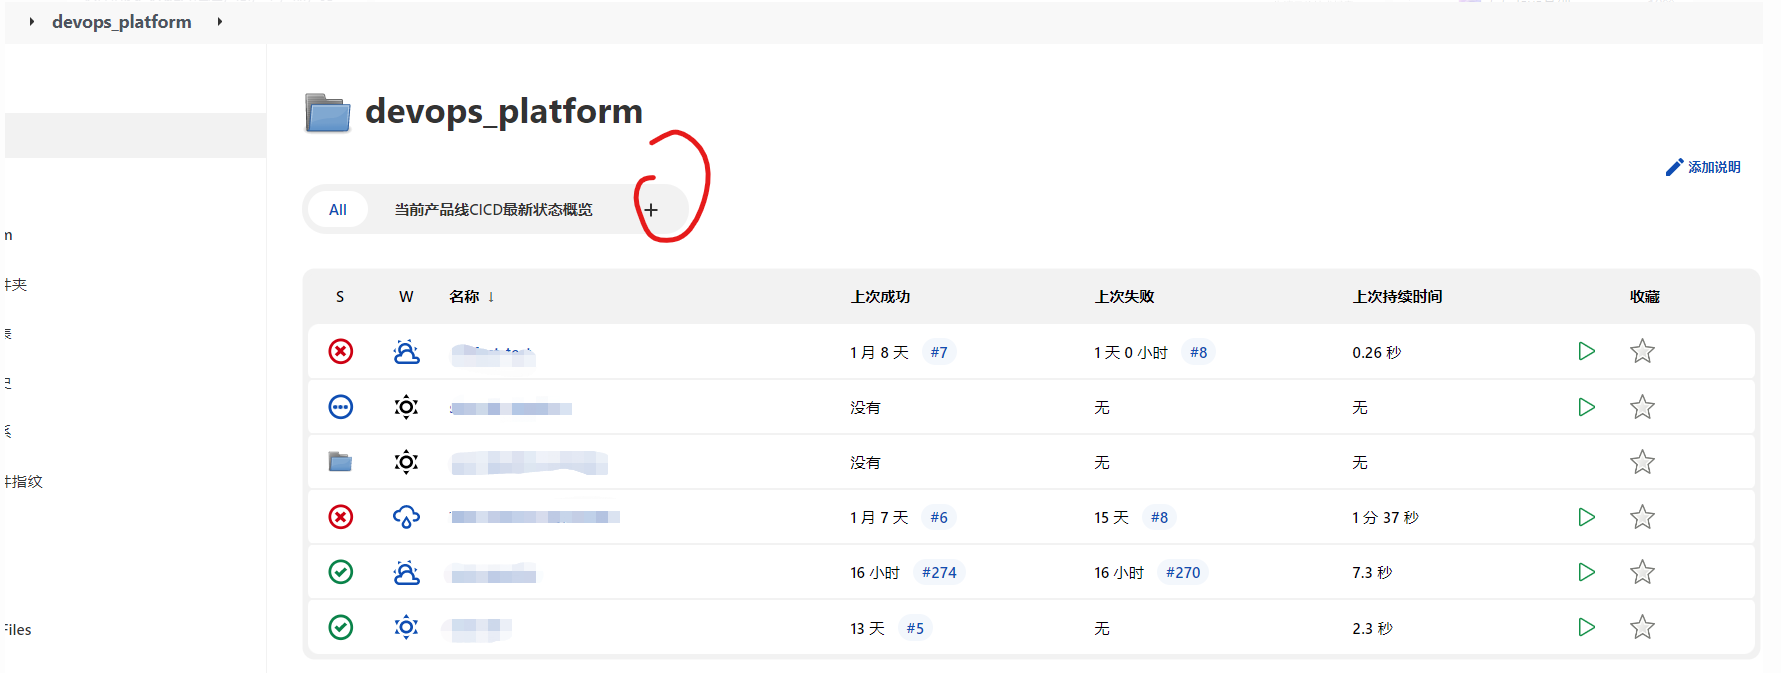Click failed status icon in first row
Screen dimensions: 1781x673
pyautogui.click(x=341, y=352)
